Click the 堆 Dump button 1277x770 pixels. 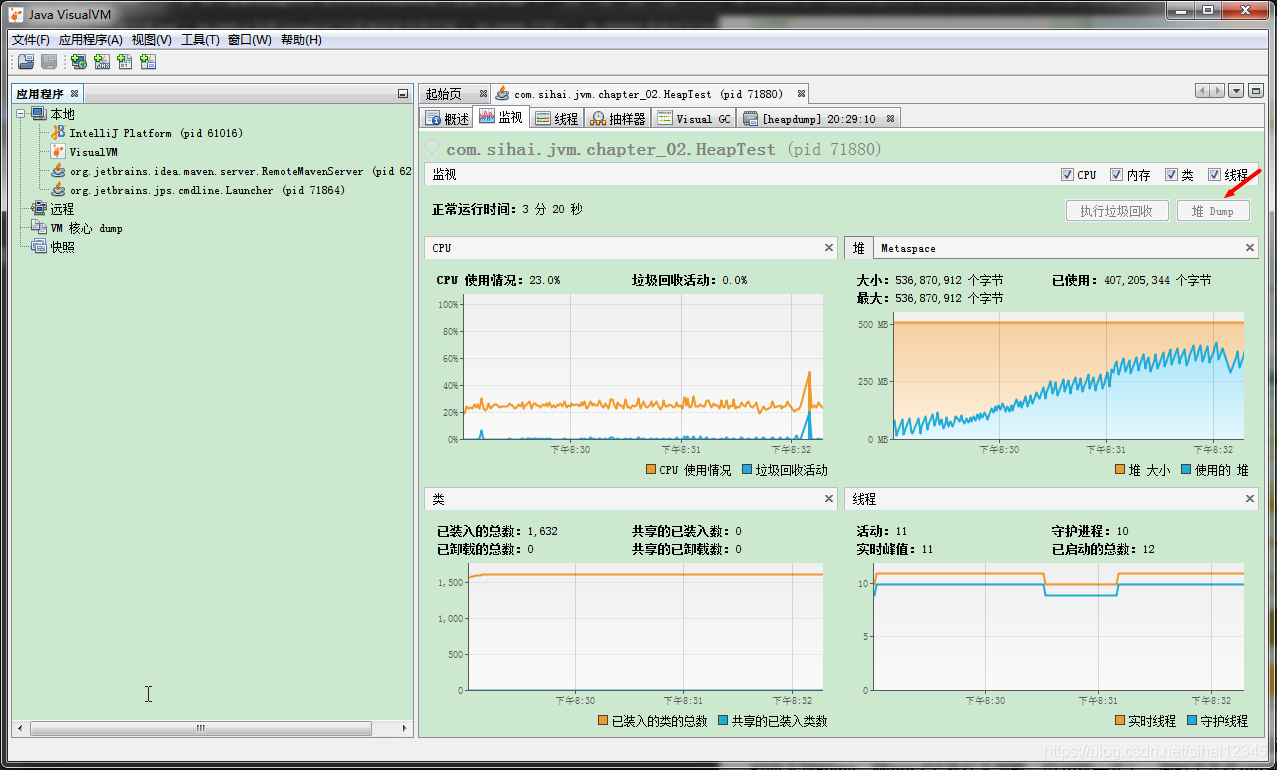coord(1213,211)
